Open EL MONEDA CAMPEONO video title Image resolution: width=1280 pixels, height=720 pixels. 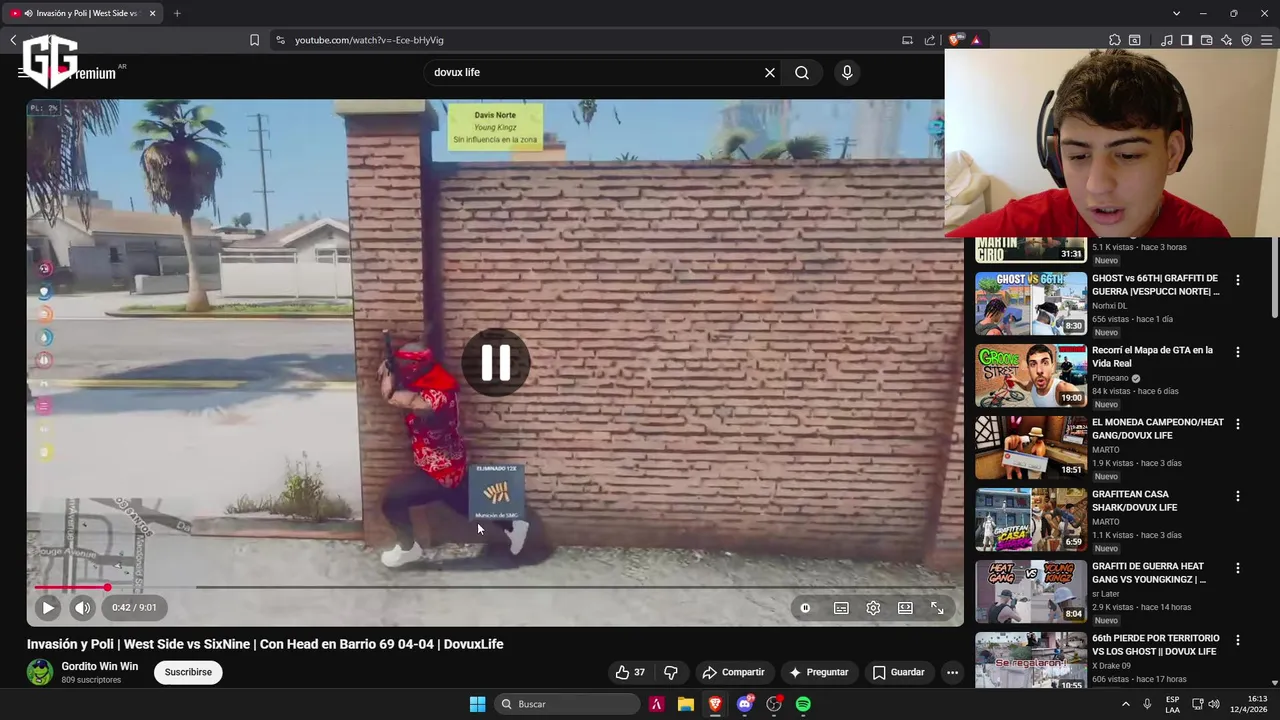pos(1157,429)
